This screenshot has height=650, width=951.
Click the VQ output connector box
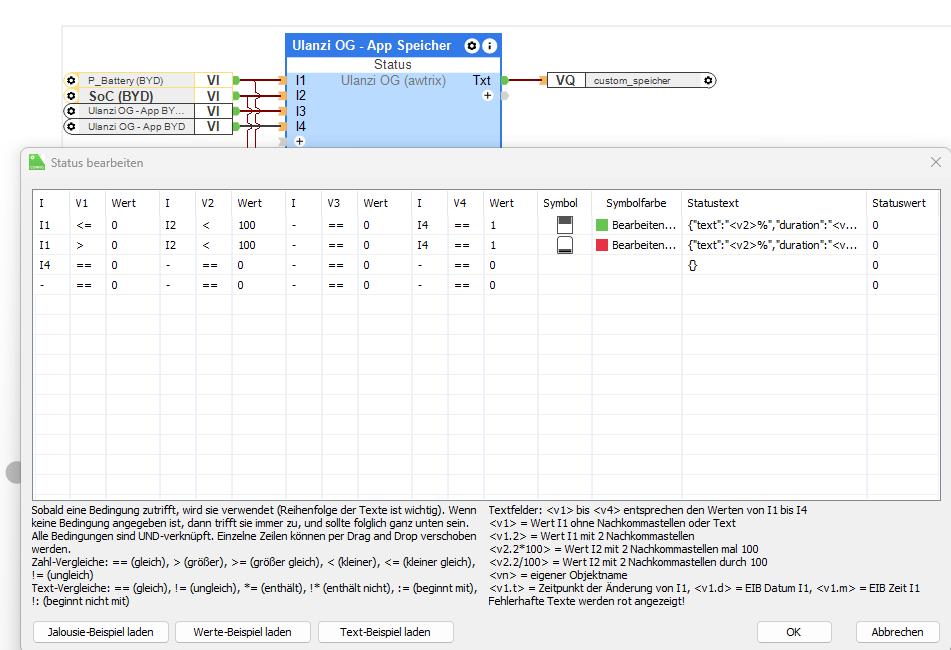coord(566,80)
